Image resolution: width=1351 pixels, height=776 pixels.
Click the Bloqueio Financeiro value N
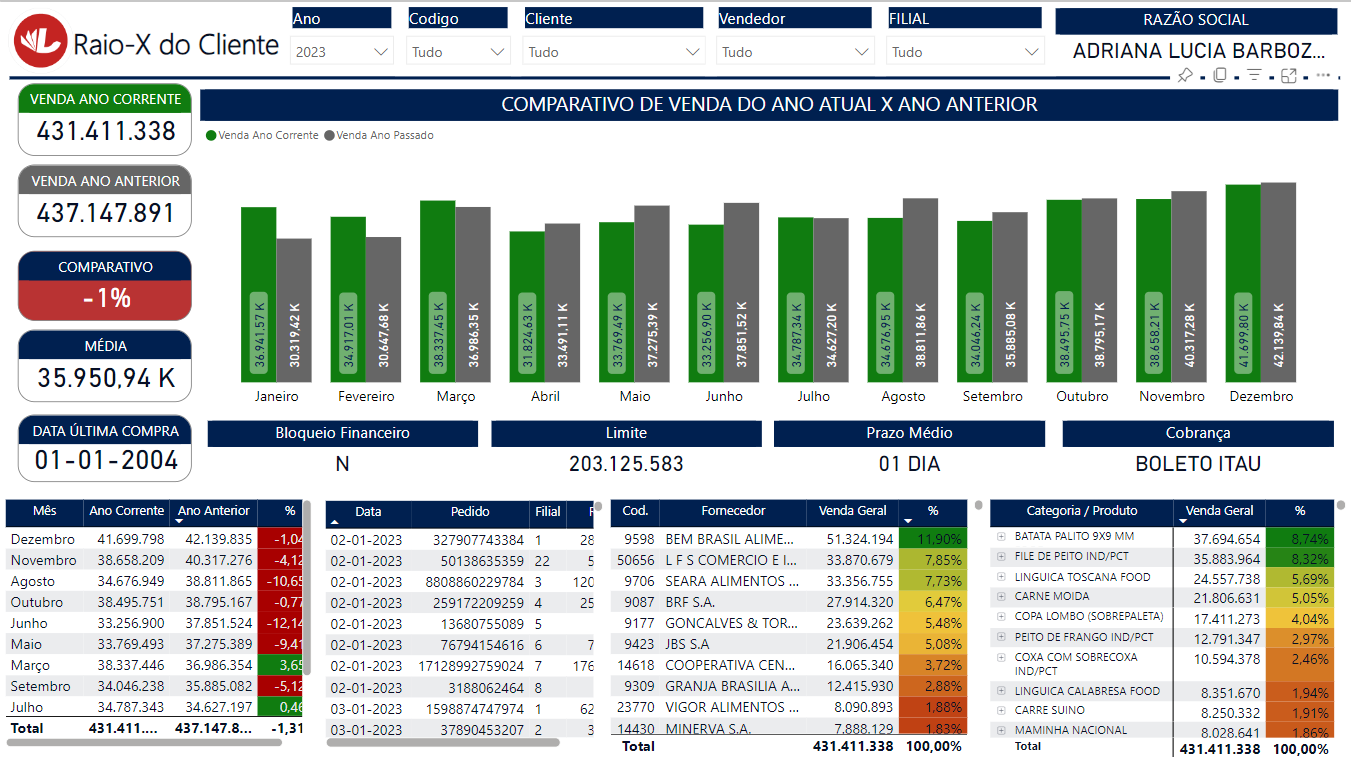[x=343, y=464]
